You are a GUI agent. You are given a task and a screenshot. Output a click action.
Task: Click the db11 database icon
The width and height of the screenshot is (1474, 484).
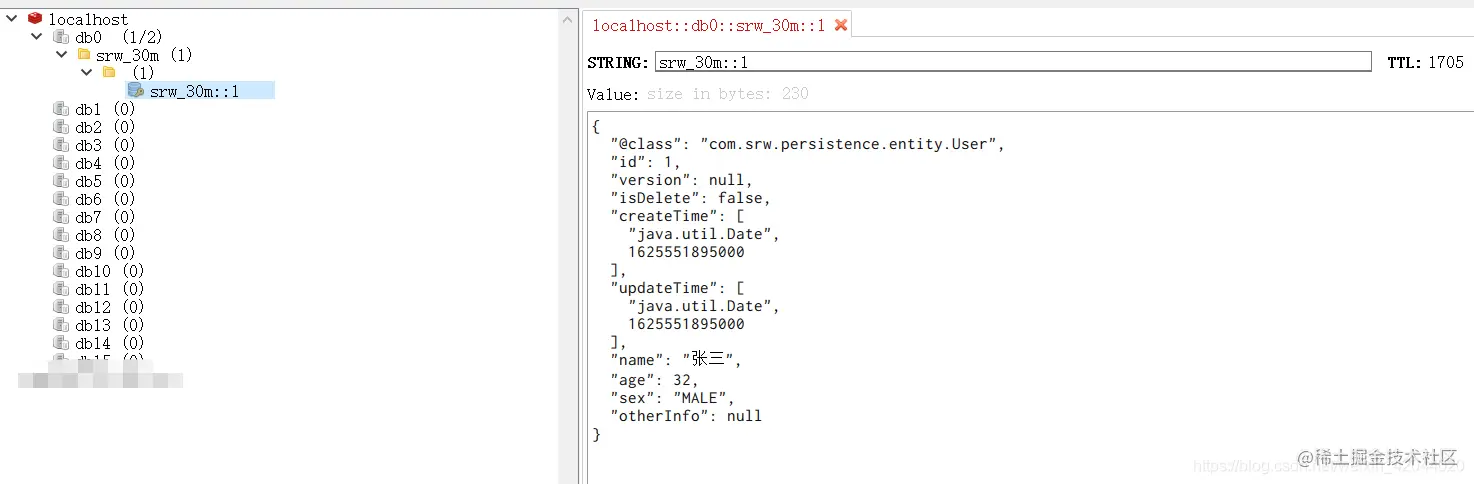[x=61, y=288]
